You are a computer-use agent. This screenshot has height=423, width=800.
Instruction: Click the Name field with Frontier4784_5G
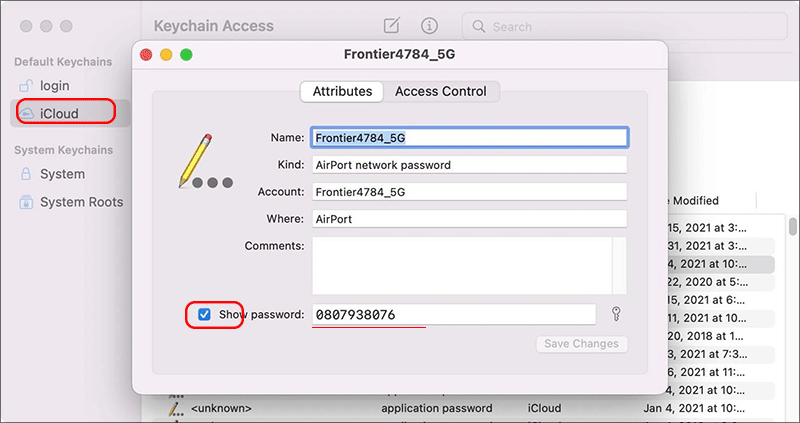tap(469, 138)
